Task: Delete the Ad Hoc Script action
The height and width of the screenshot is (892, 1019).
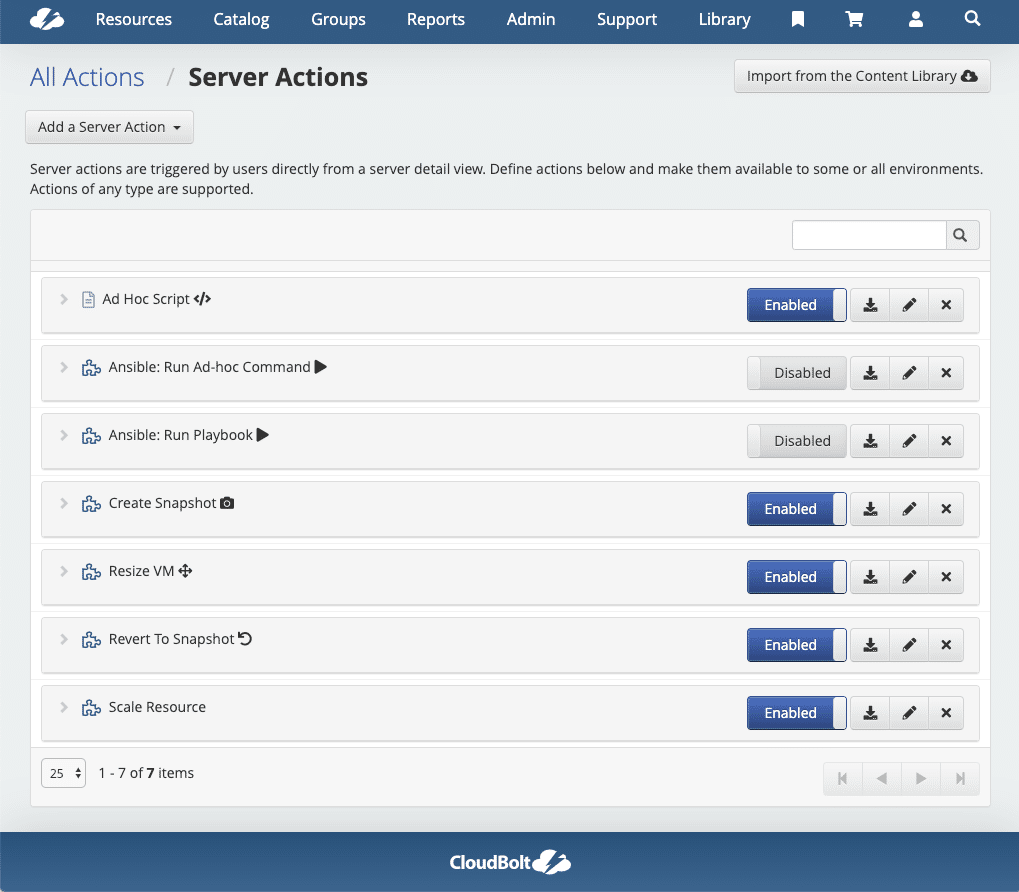Action: (x=946, y=305)
